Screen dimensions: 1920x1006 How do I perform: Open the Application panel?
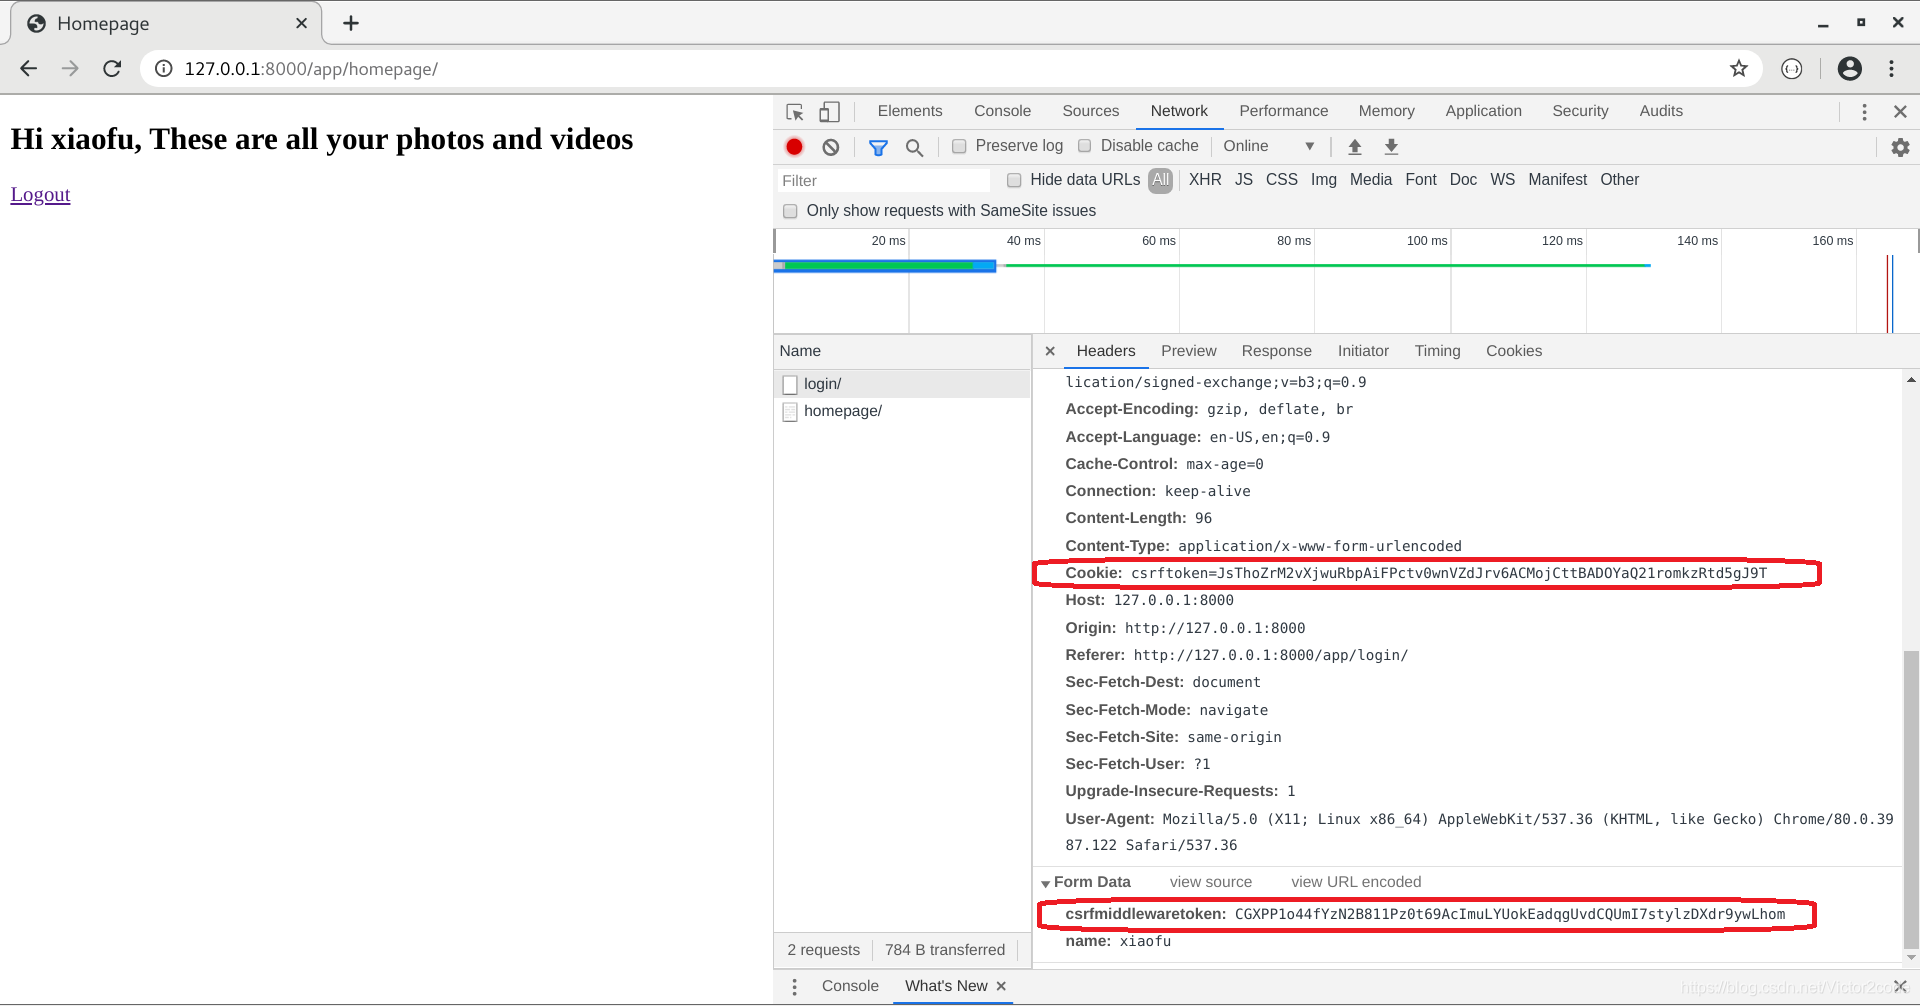click(1483, 111)
